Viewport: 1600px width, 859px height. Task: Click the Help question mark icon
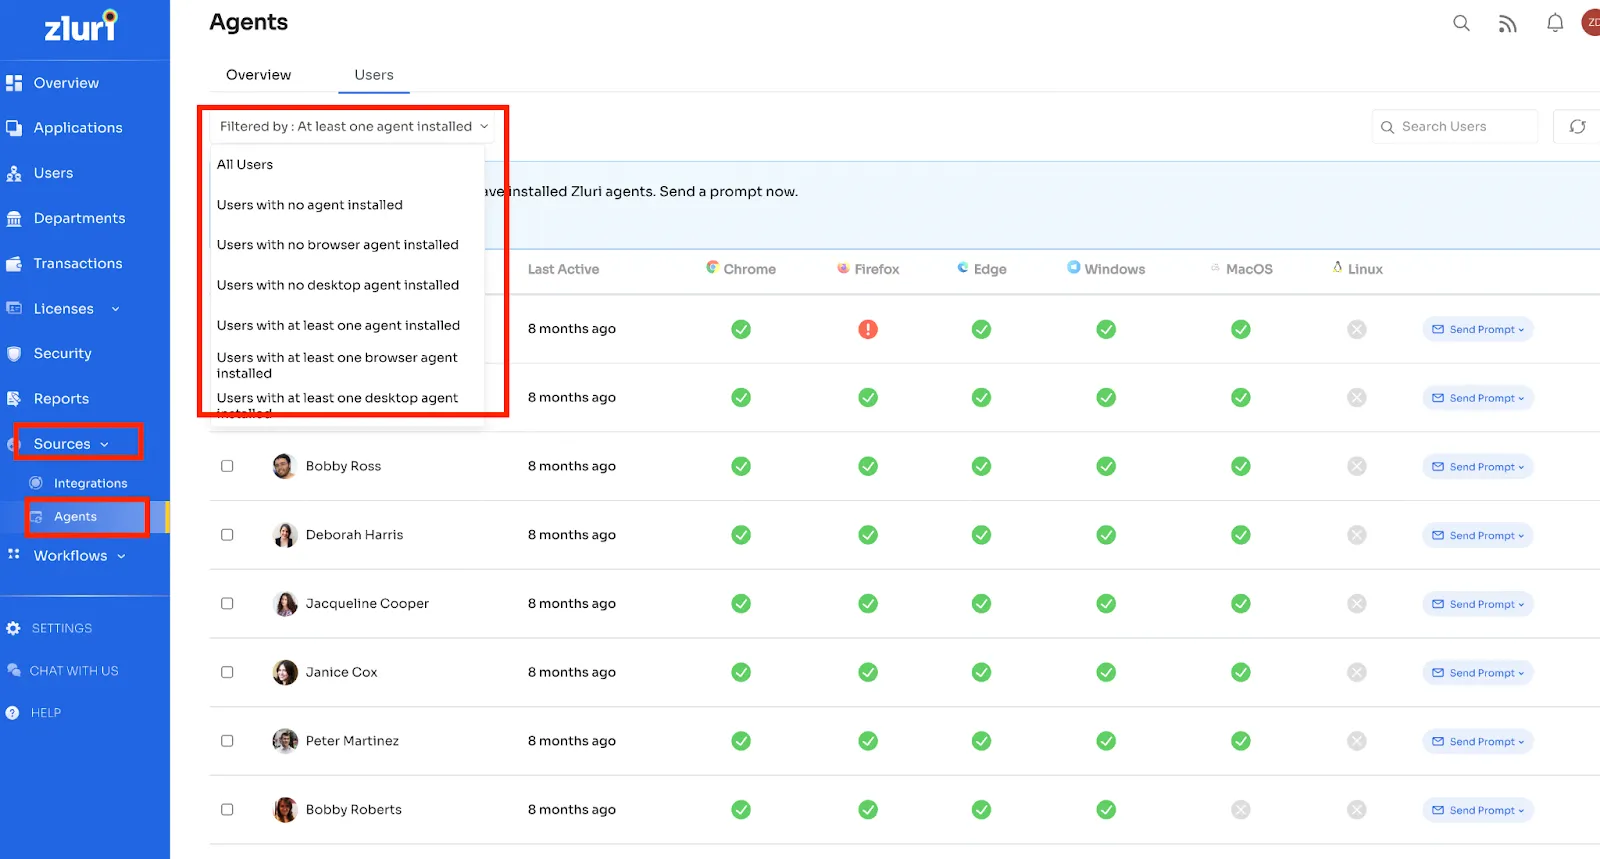(x=12, y=713)
